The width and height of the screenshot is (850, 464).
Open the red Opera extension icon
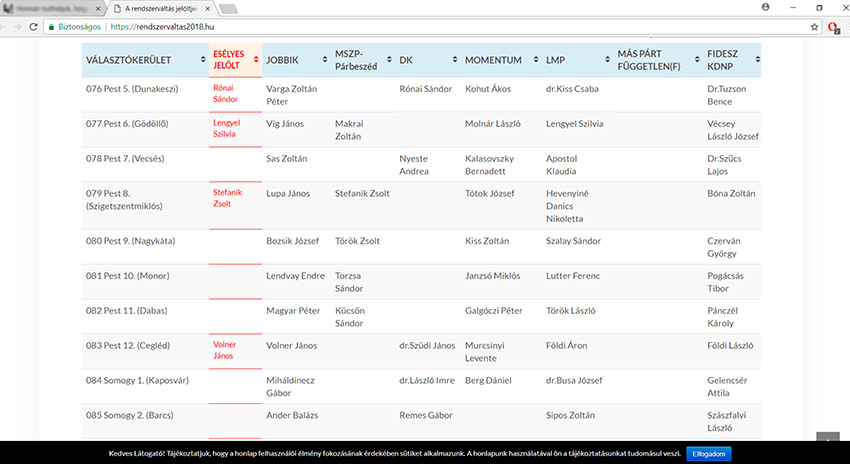point(834,27)
